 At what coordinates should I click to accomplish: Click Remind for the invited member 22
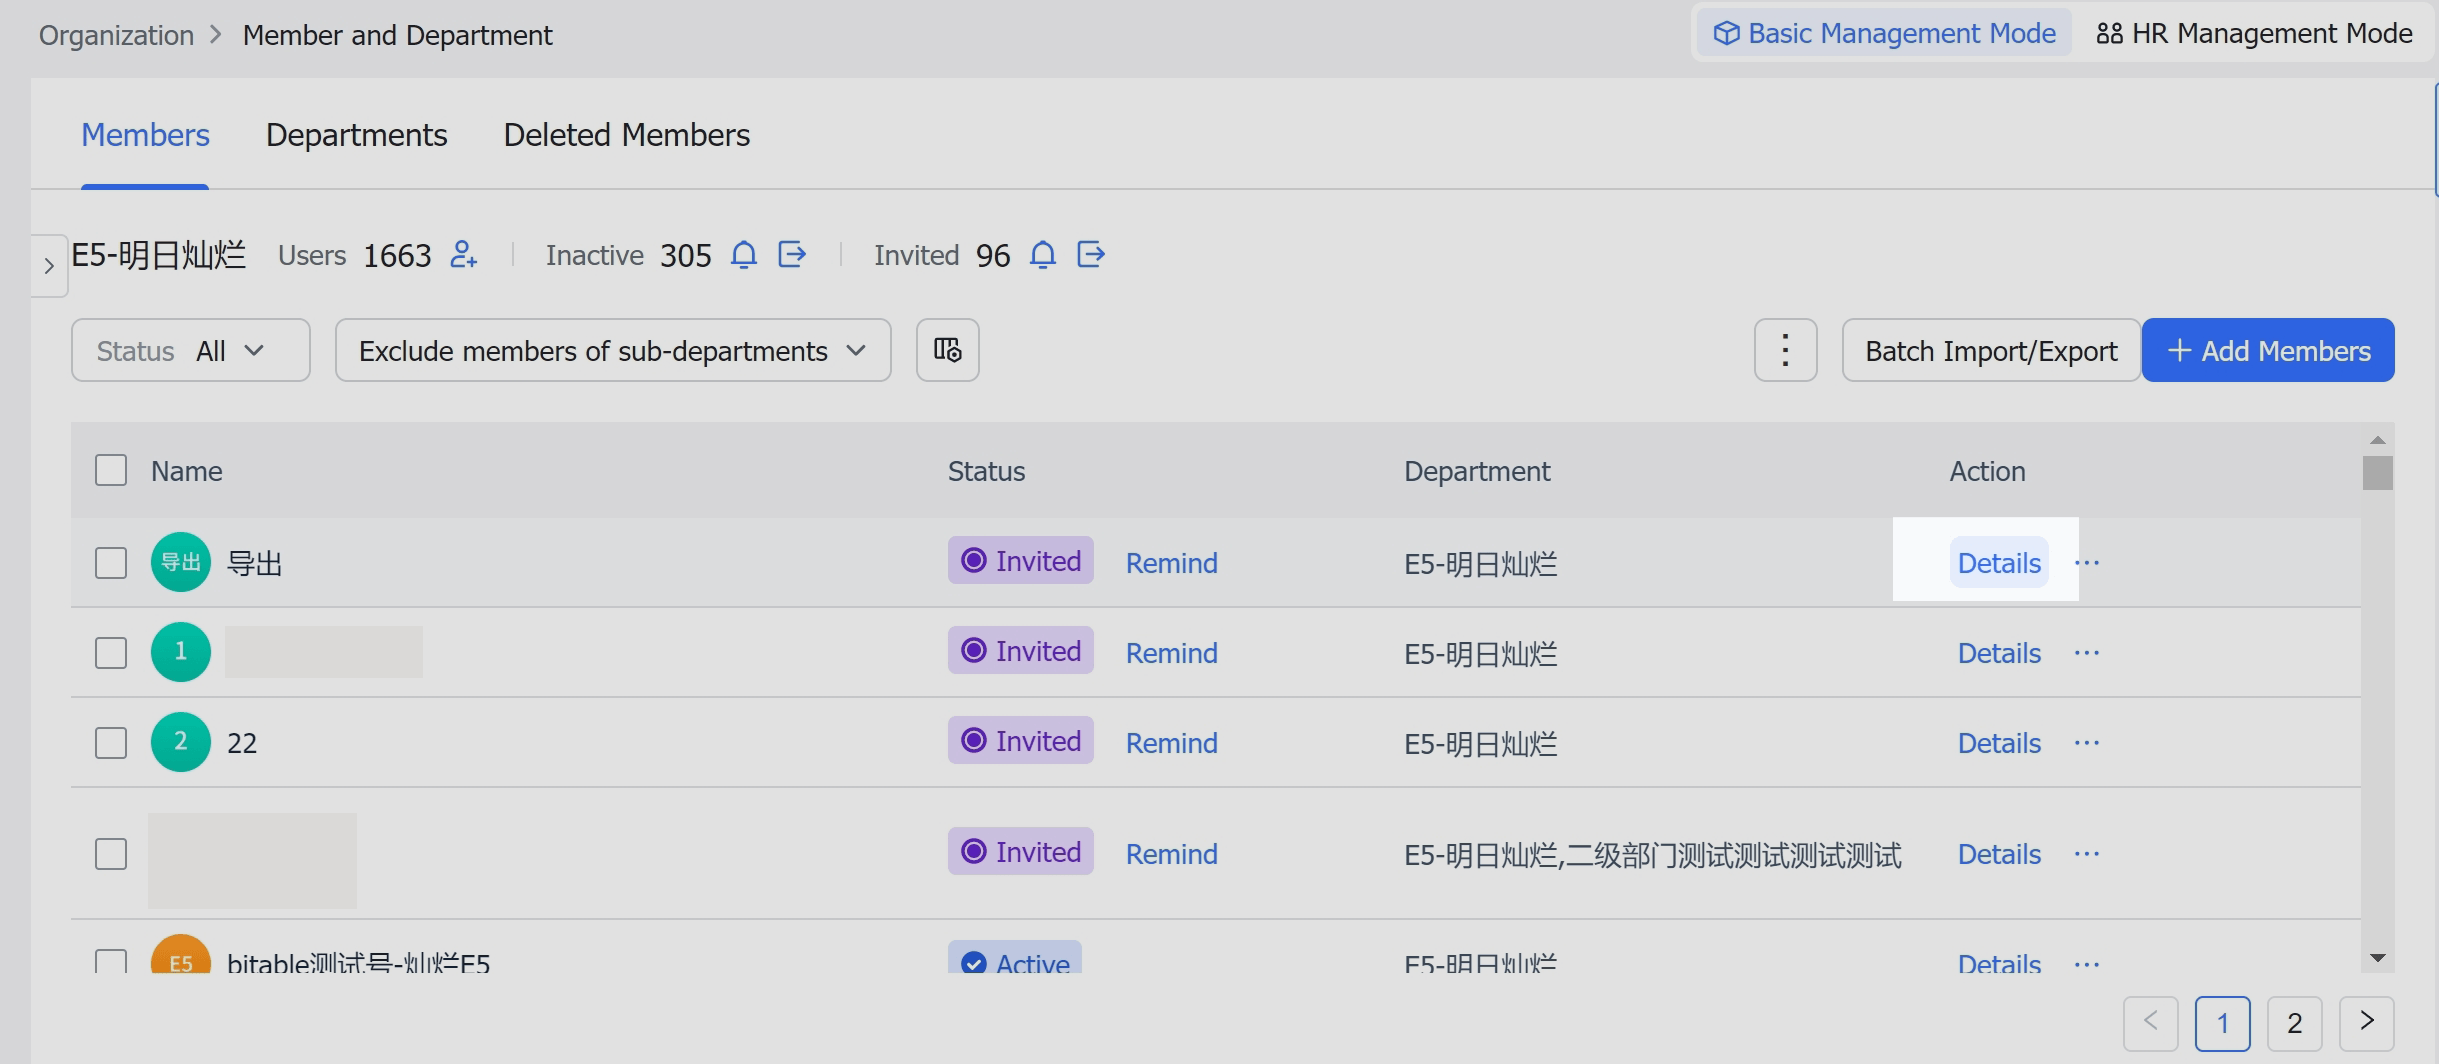coord(1170,742)
